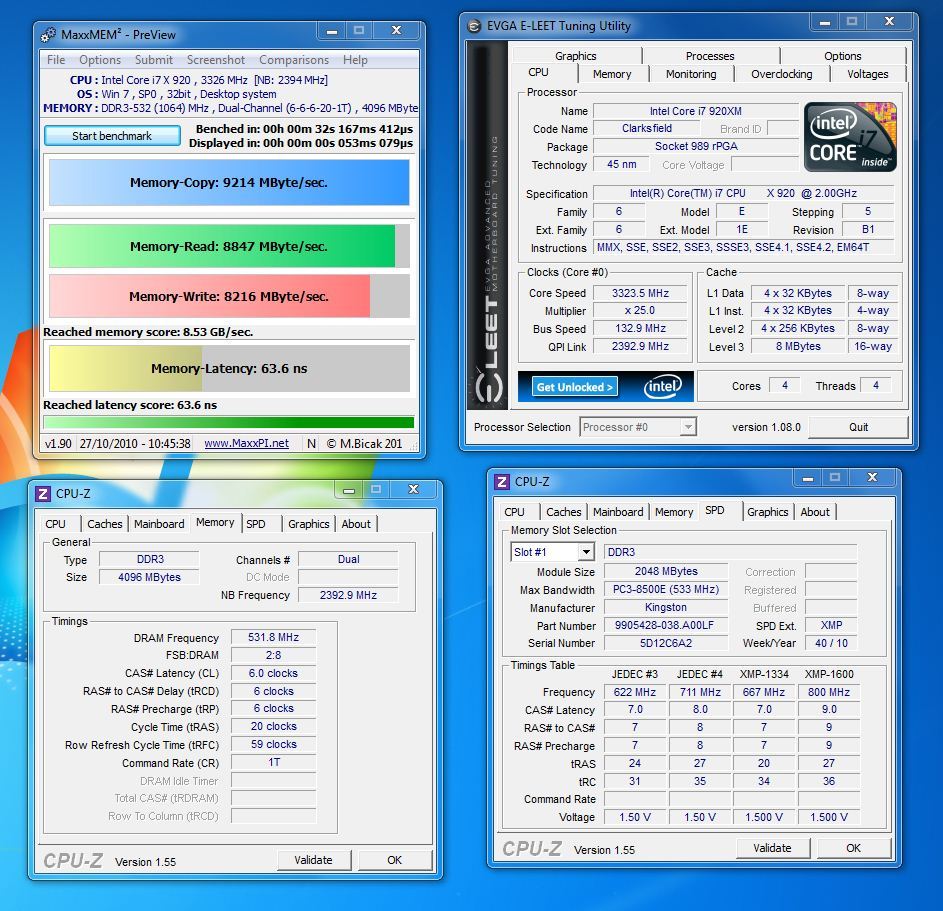The width and height of the screenshot is (943, 911).
Task: Click the EVGA E-LEET title bar logo icon
Action: pyautogui.click(x=475, y=26)
